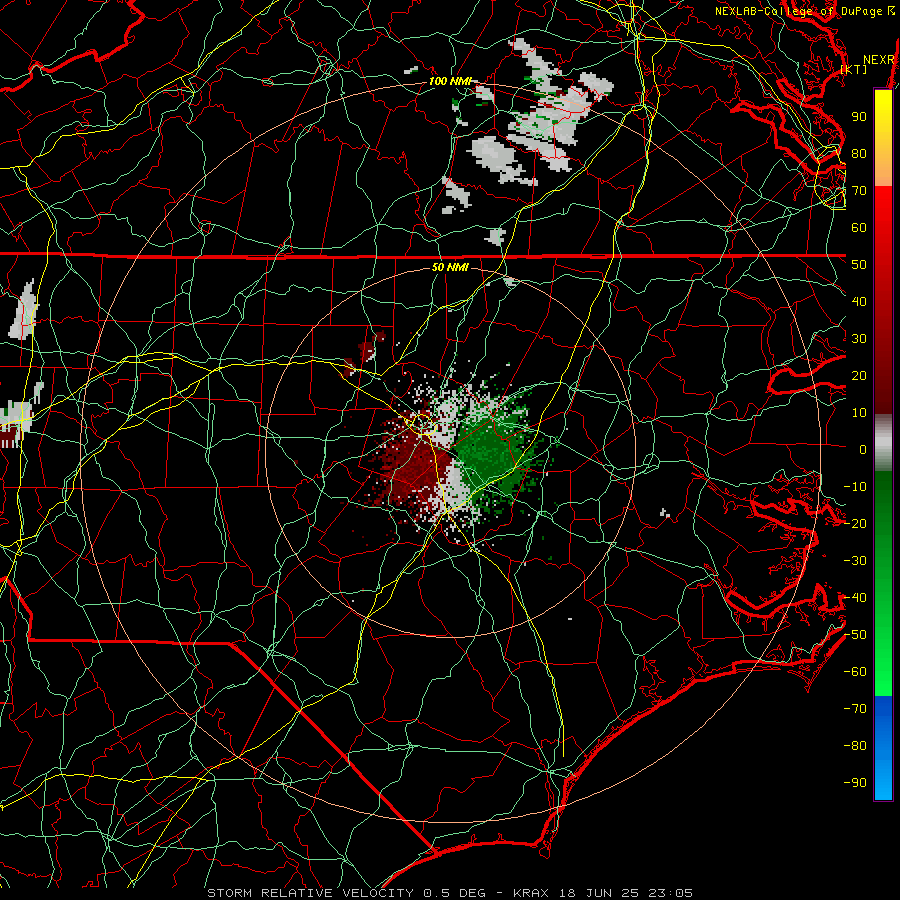Image resolution: width=900 pixels, height=900 pixels.
Task: Pick the gray zero-velocity color band
Action: 883,443
